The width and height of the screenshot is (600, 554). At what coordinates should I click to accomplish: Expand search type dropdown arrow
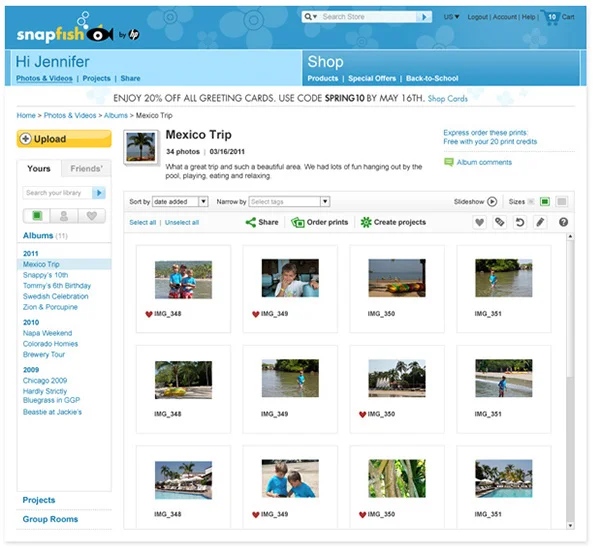point(315,17)
